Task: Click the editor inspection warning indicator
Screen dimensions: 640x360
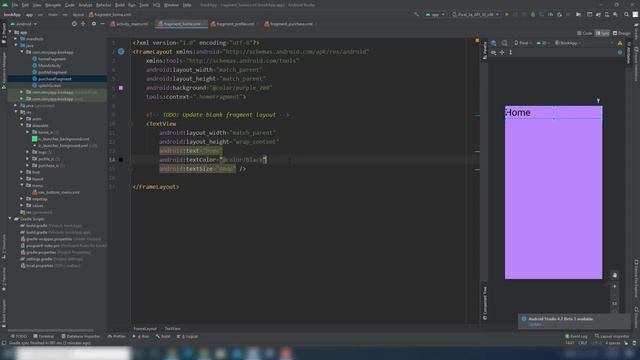Action: 477,40
